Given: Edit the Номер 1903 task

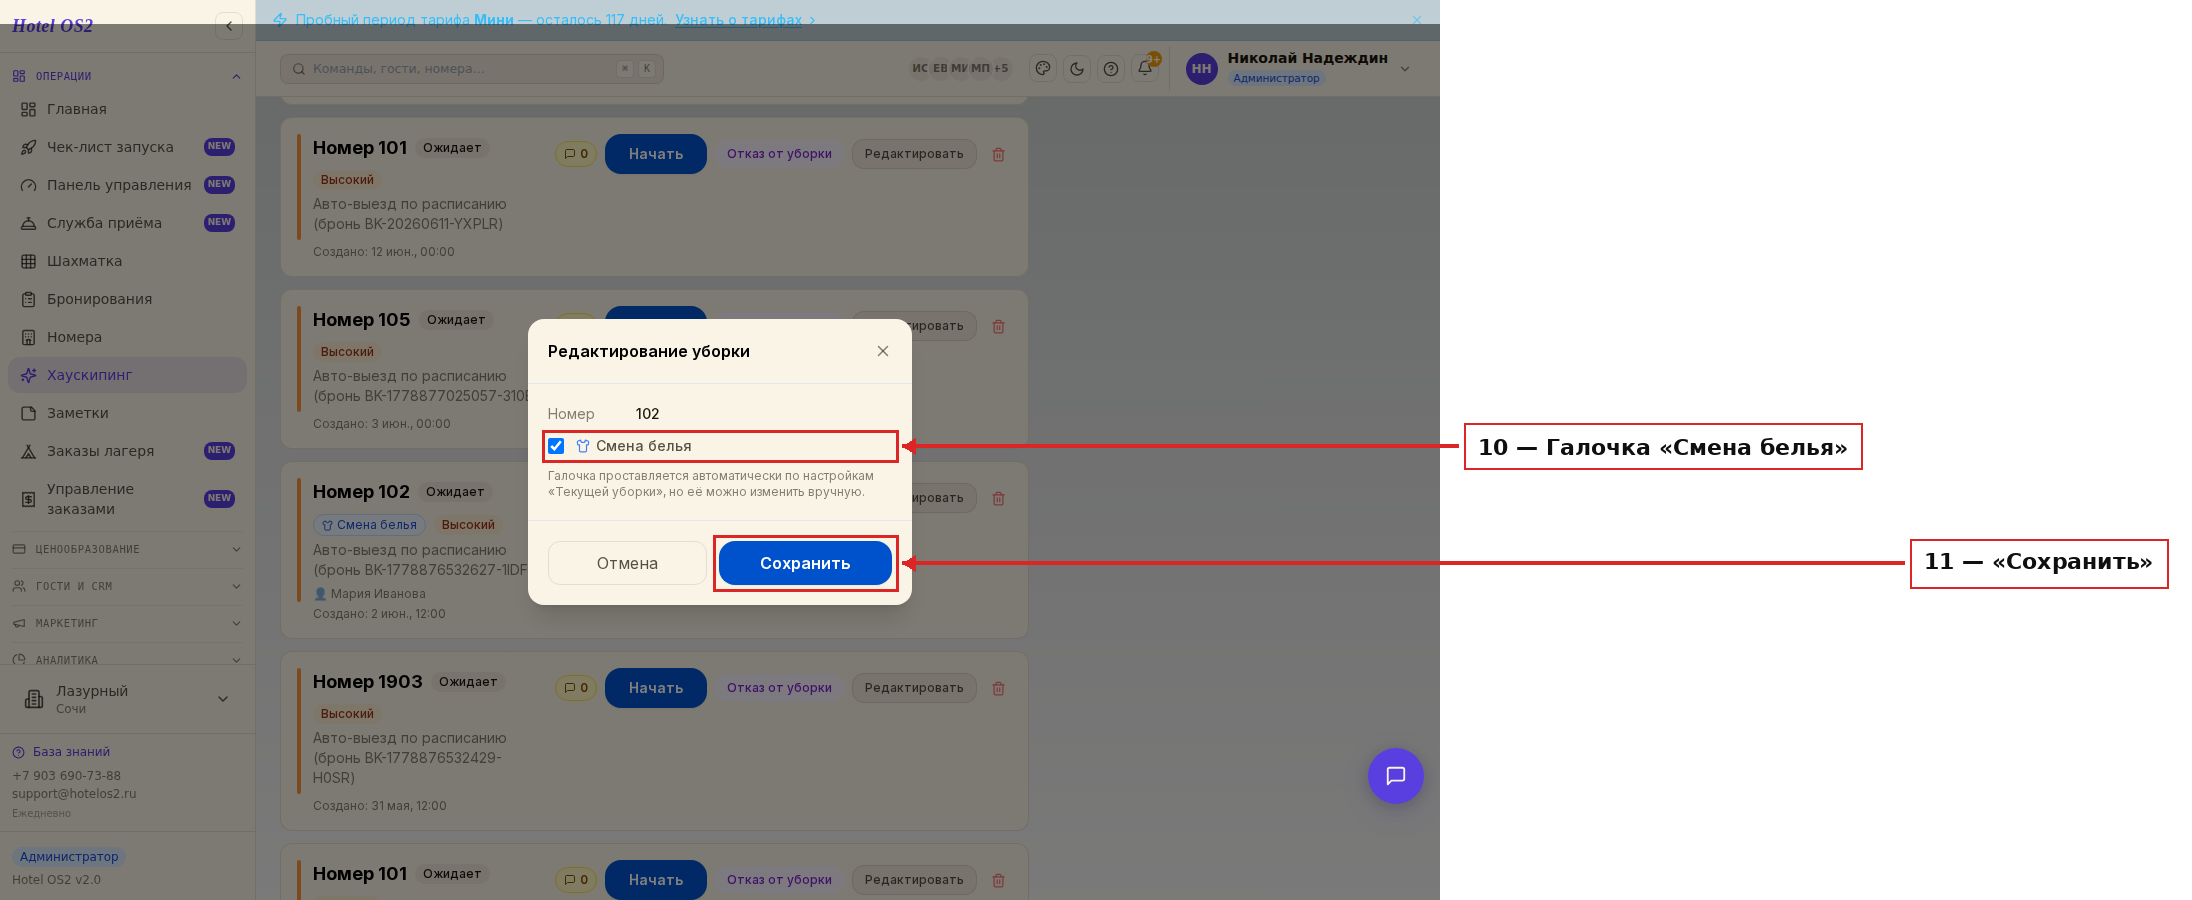Looking at the screenshot, I should 914,688.
